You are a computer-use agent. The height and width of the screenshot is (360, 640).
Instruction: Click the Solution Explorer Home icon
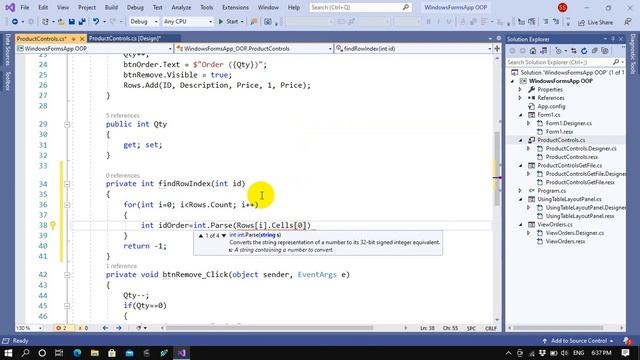click(x=533, y=51)
